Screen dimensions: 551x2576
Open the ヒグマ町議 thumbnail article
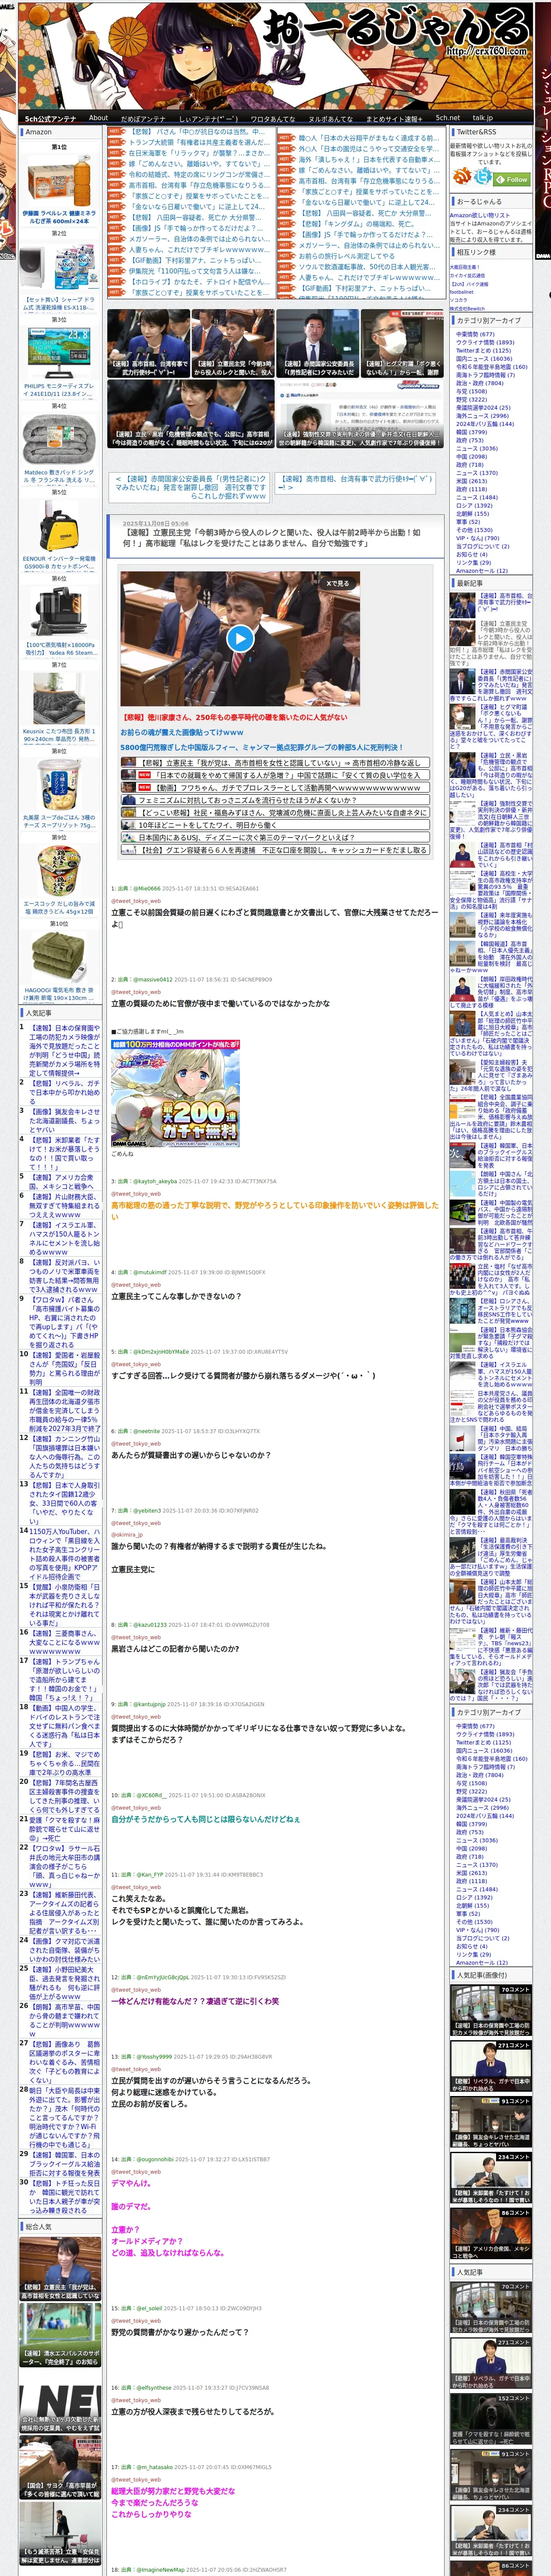coord(402,343)
